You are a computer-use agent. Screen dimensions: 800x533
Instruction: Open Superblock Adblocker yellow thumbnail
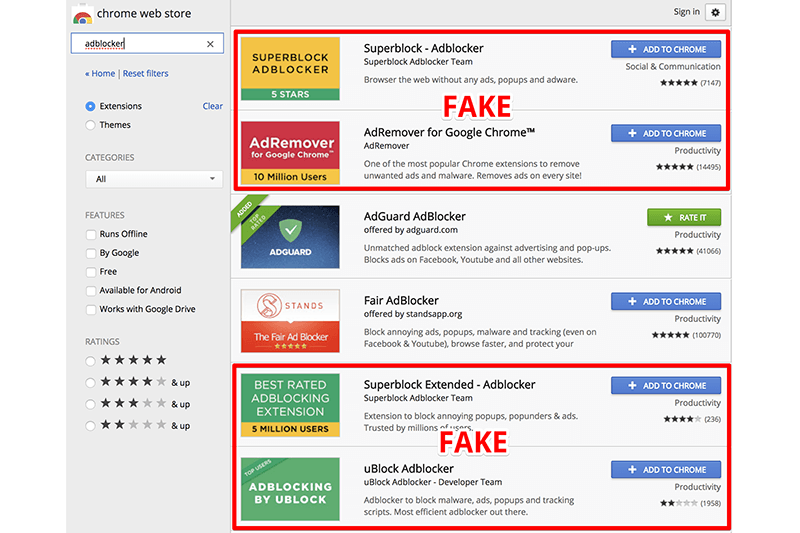tap(290, 68)
